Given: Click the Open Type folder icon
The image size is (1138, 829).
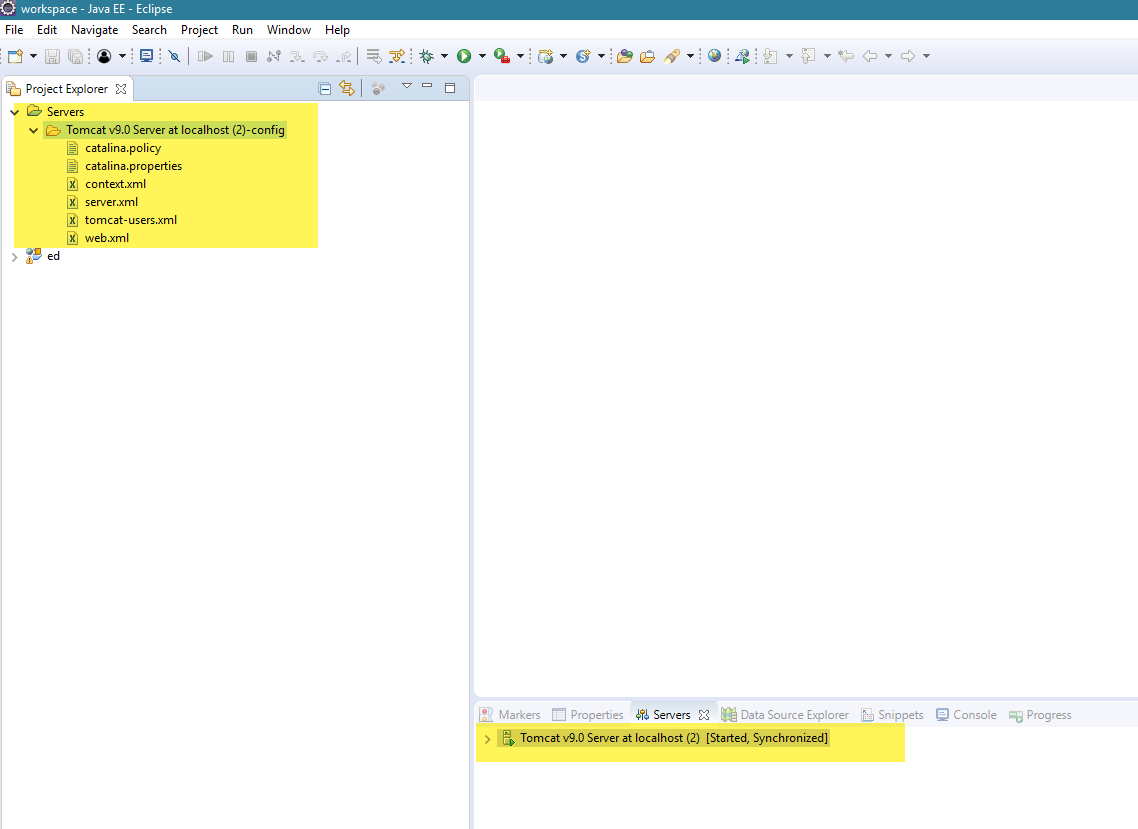Looking at the screenshot, I should [625, 56].
